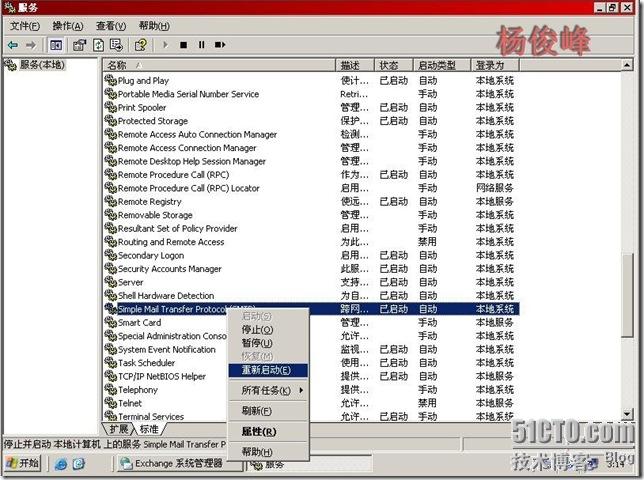Select Portable Media Serial Number Service row
644x480 pixels.
point(311,94)
